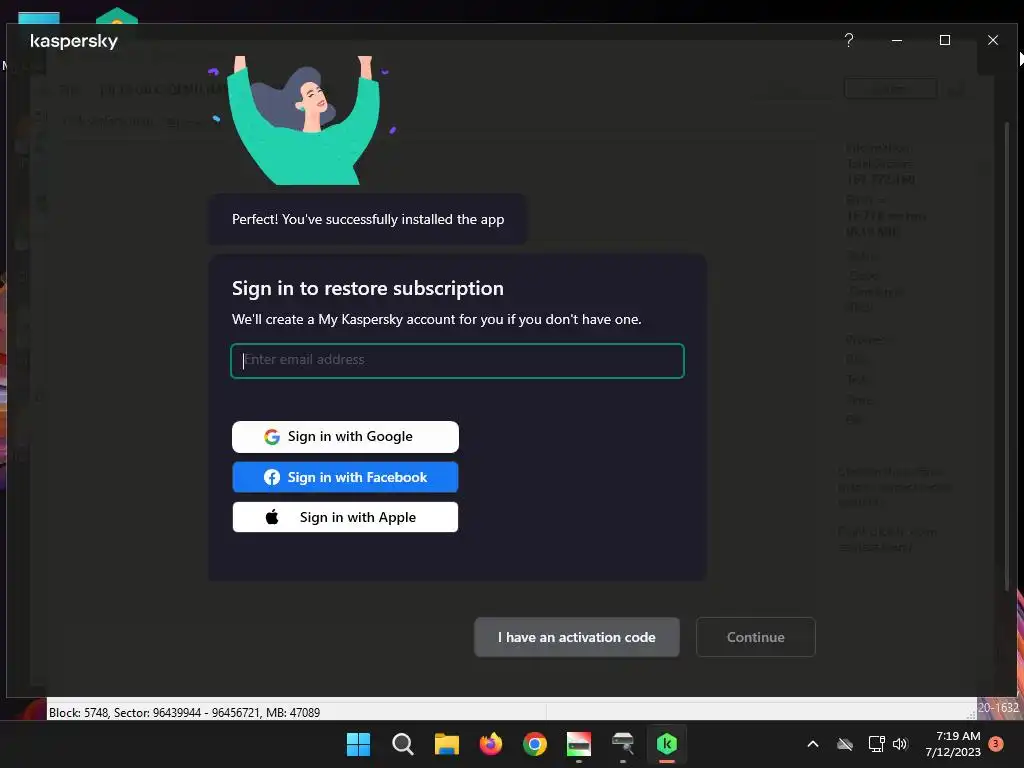Viewport: 1024px width, 768px height.
Task: Click the Kaspersky dialog vertical scrollbar
Action: [x=1007, y=356]
